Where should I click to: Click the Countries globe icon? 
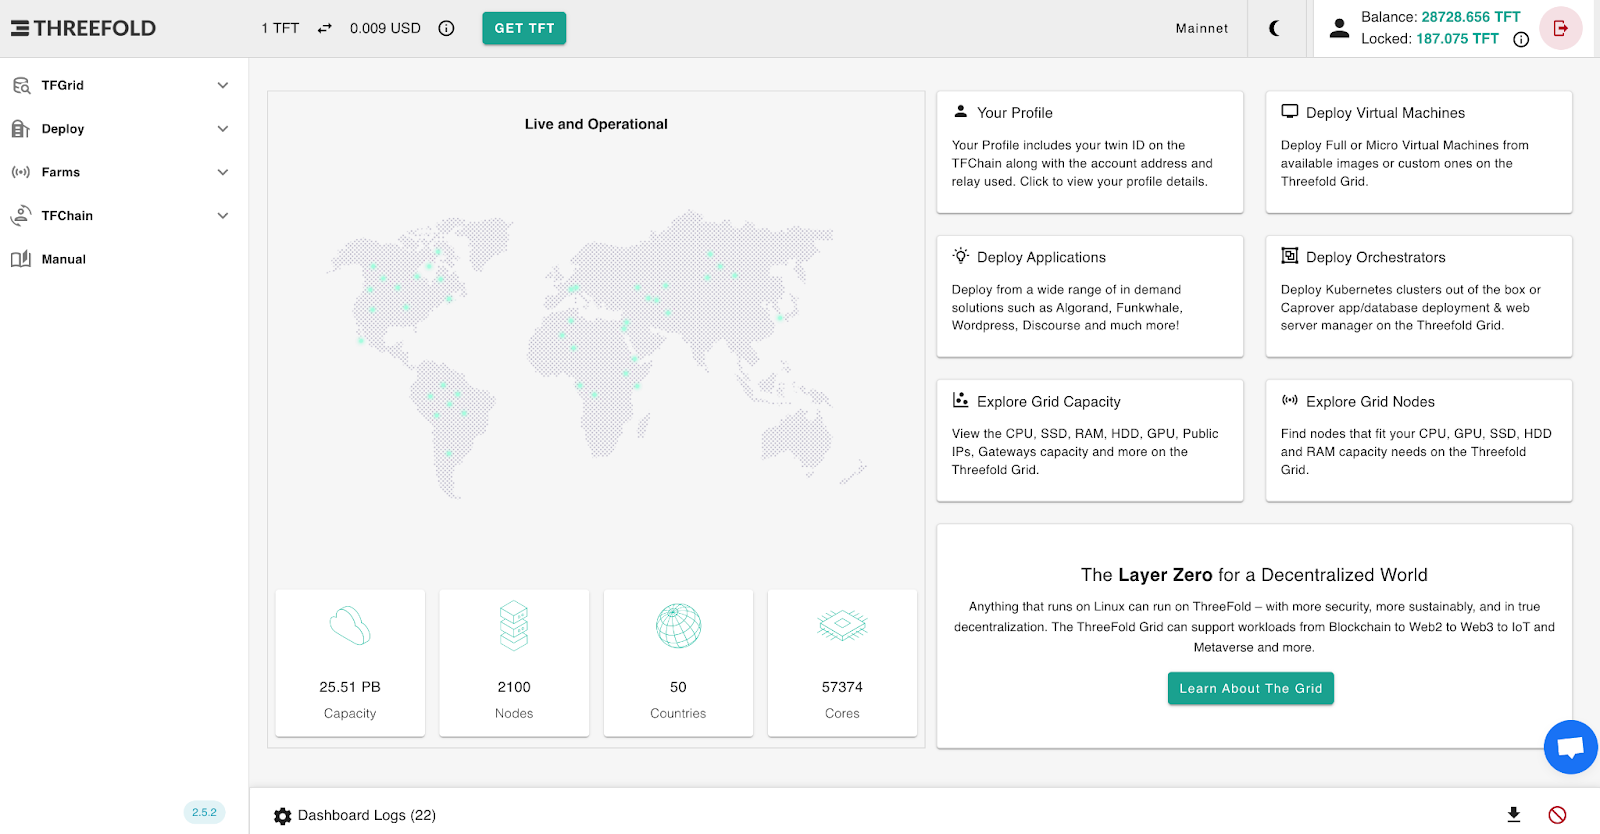click(678, 626)
